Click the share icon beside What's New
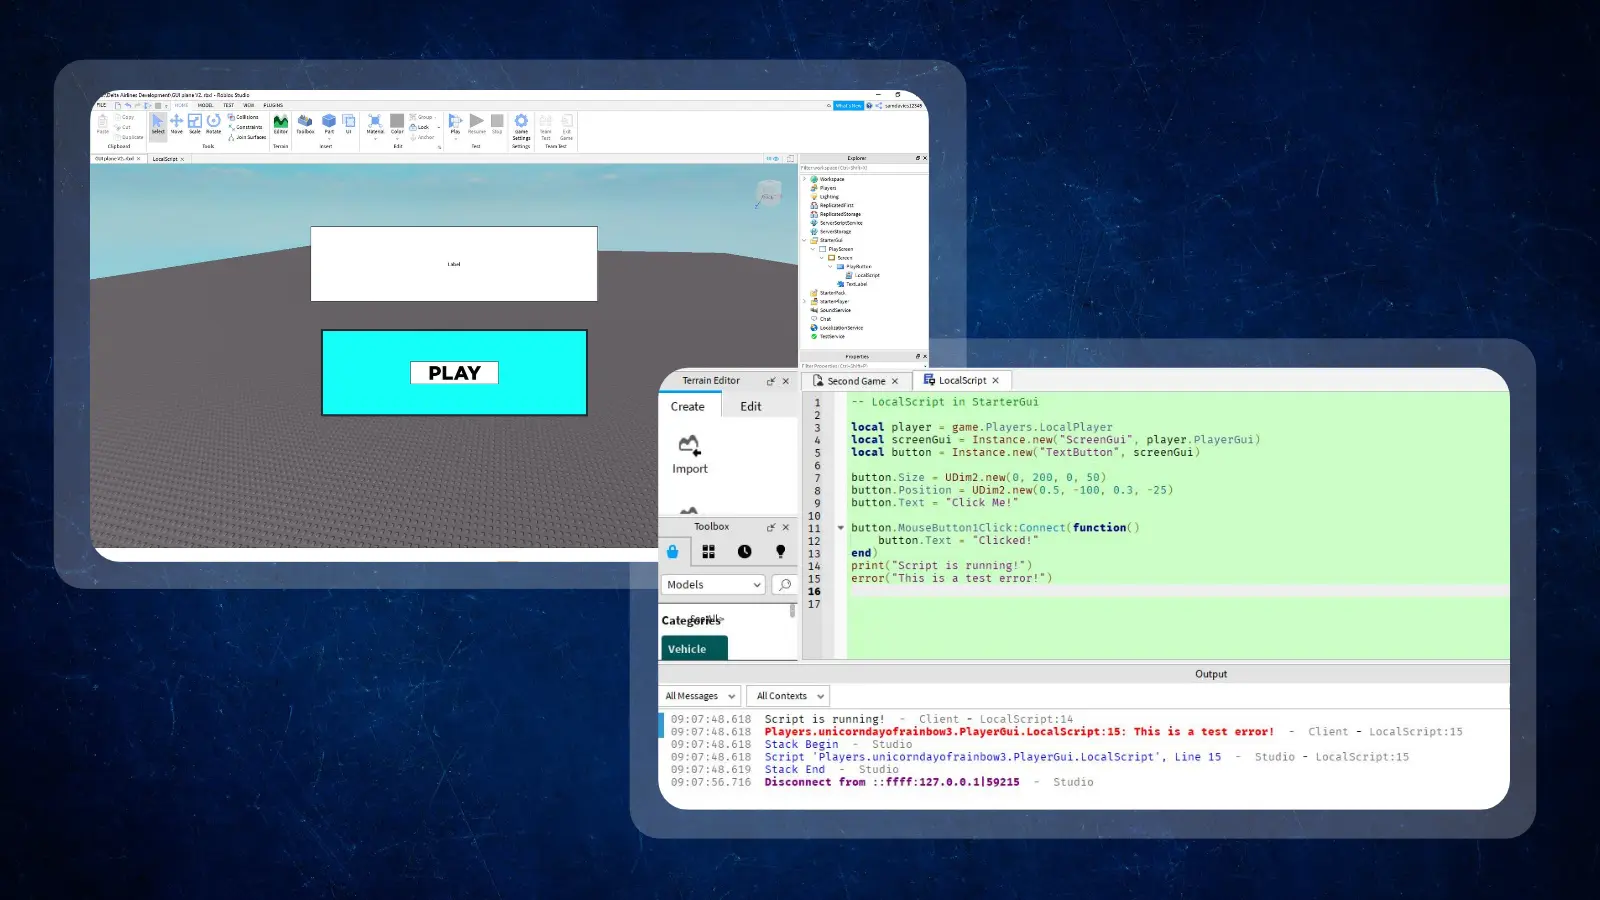The image size is (1600, 900). click(x=879, y=105)
